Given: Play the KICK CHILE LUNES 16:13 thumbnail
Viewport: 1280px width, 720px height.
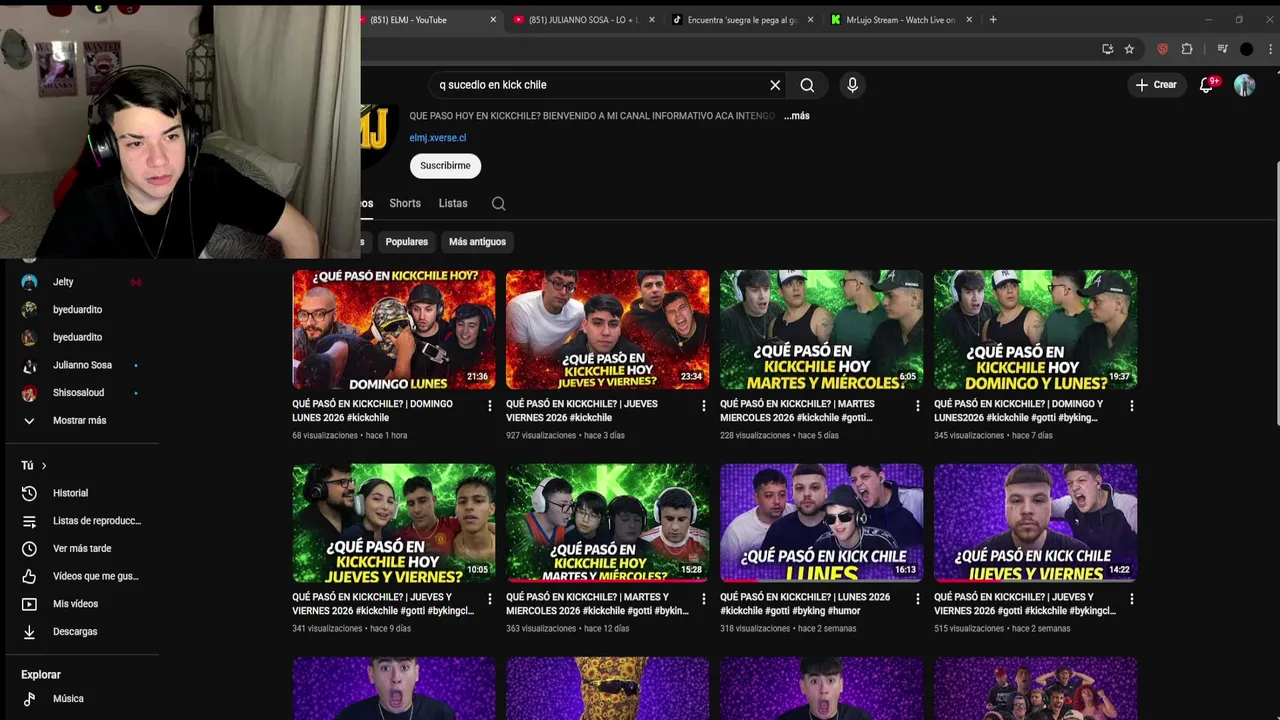Looking at the screenshot, I should pos(822,523).
